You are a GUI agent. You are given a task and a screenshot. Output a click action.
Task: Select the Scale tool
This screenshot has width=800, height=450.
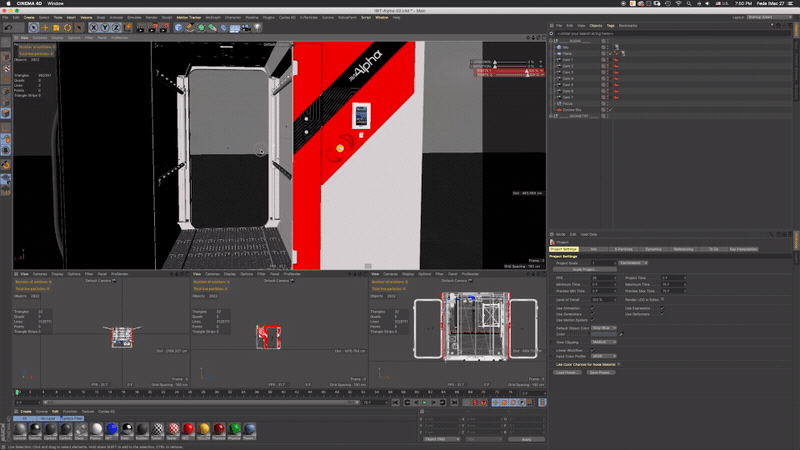click(56, 28)
